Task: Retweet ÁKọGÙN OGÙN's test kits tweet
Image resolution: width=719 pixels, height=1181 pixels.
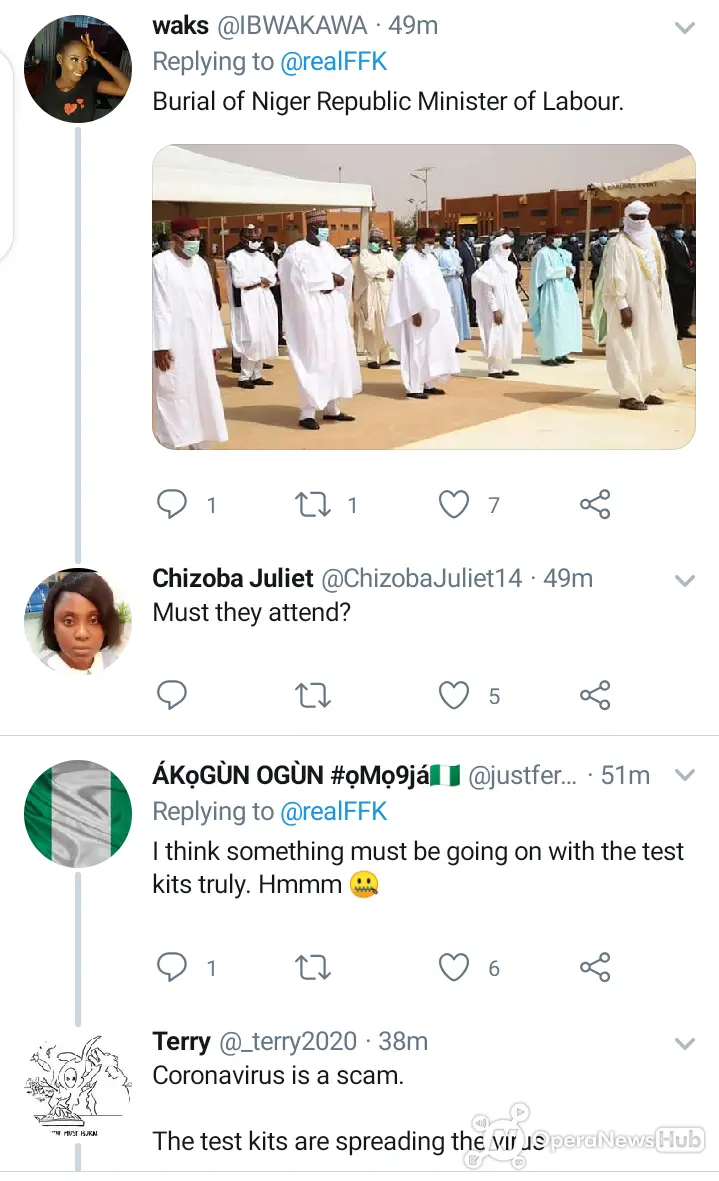Action: coord(312,967)
